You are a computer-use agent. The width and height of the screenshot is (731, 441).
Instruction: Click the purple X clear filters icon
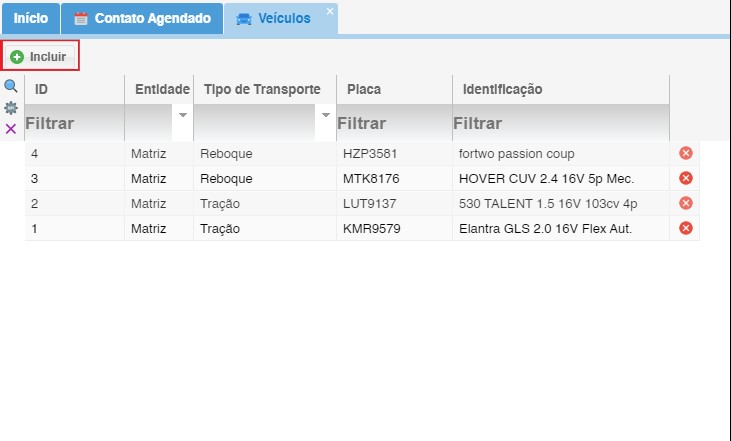pyautogui.click(x=11, y=129)
